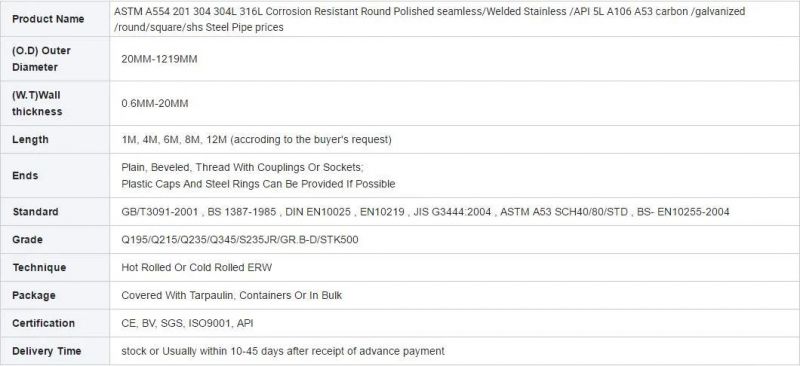This screenshot has height=366, width=800.
Task: Click the 20MM-1219MM diameter value
Action: click(x=159, y=59)
